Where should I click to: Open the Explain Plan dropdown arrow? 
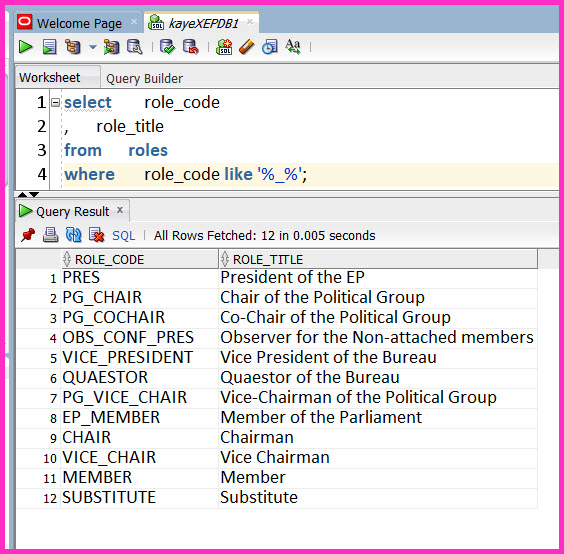click(x=93, y=47)
